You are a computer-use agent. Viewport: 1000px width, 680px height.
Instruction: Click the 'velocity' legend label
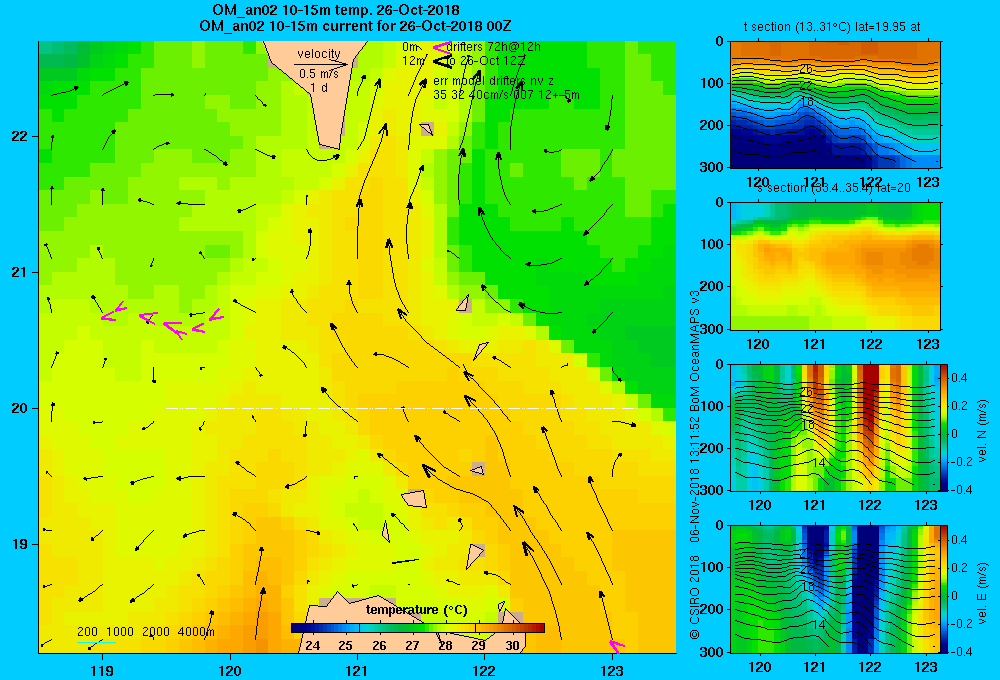click(x=319, y=54)
